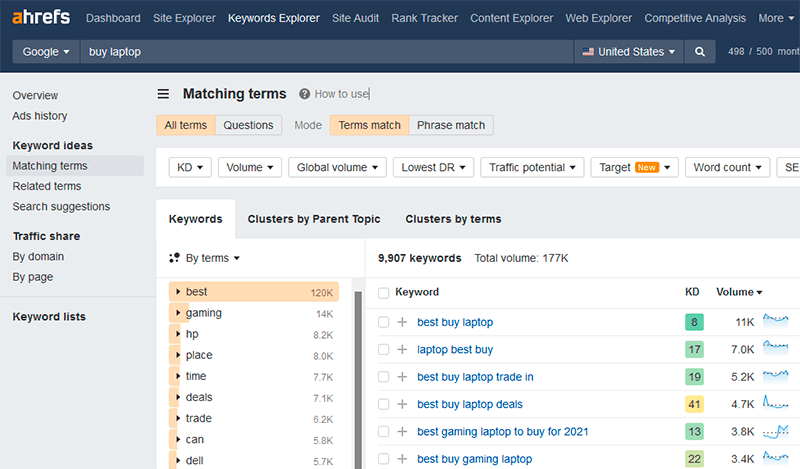Select the Keywords tab

pyautogui.click(x=196, y=219)
